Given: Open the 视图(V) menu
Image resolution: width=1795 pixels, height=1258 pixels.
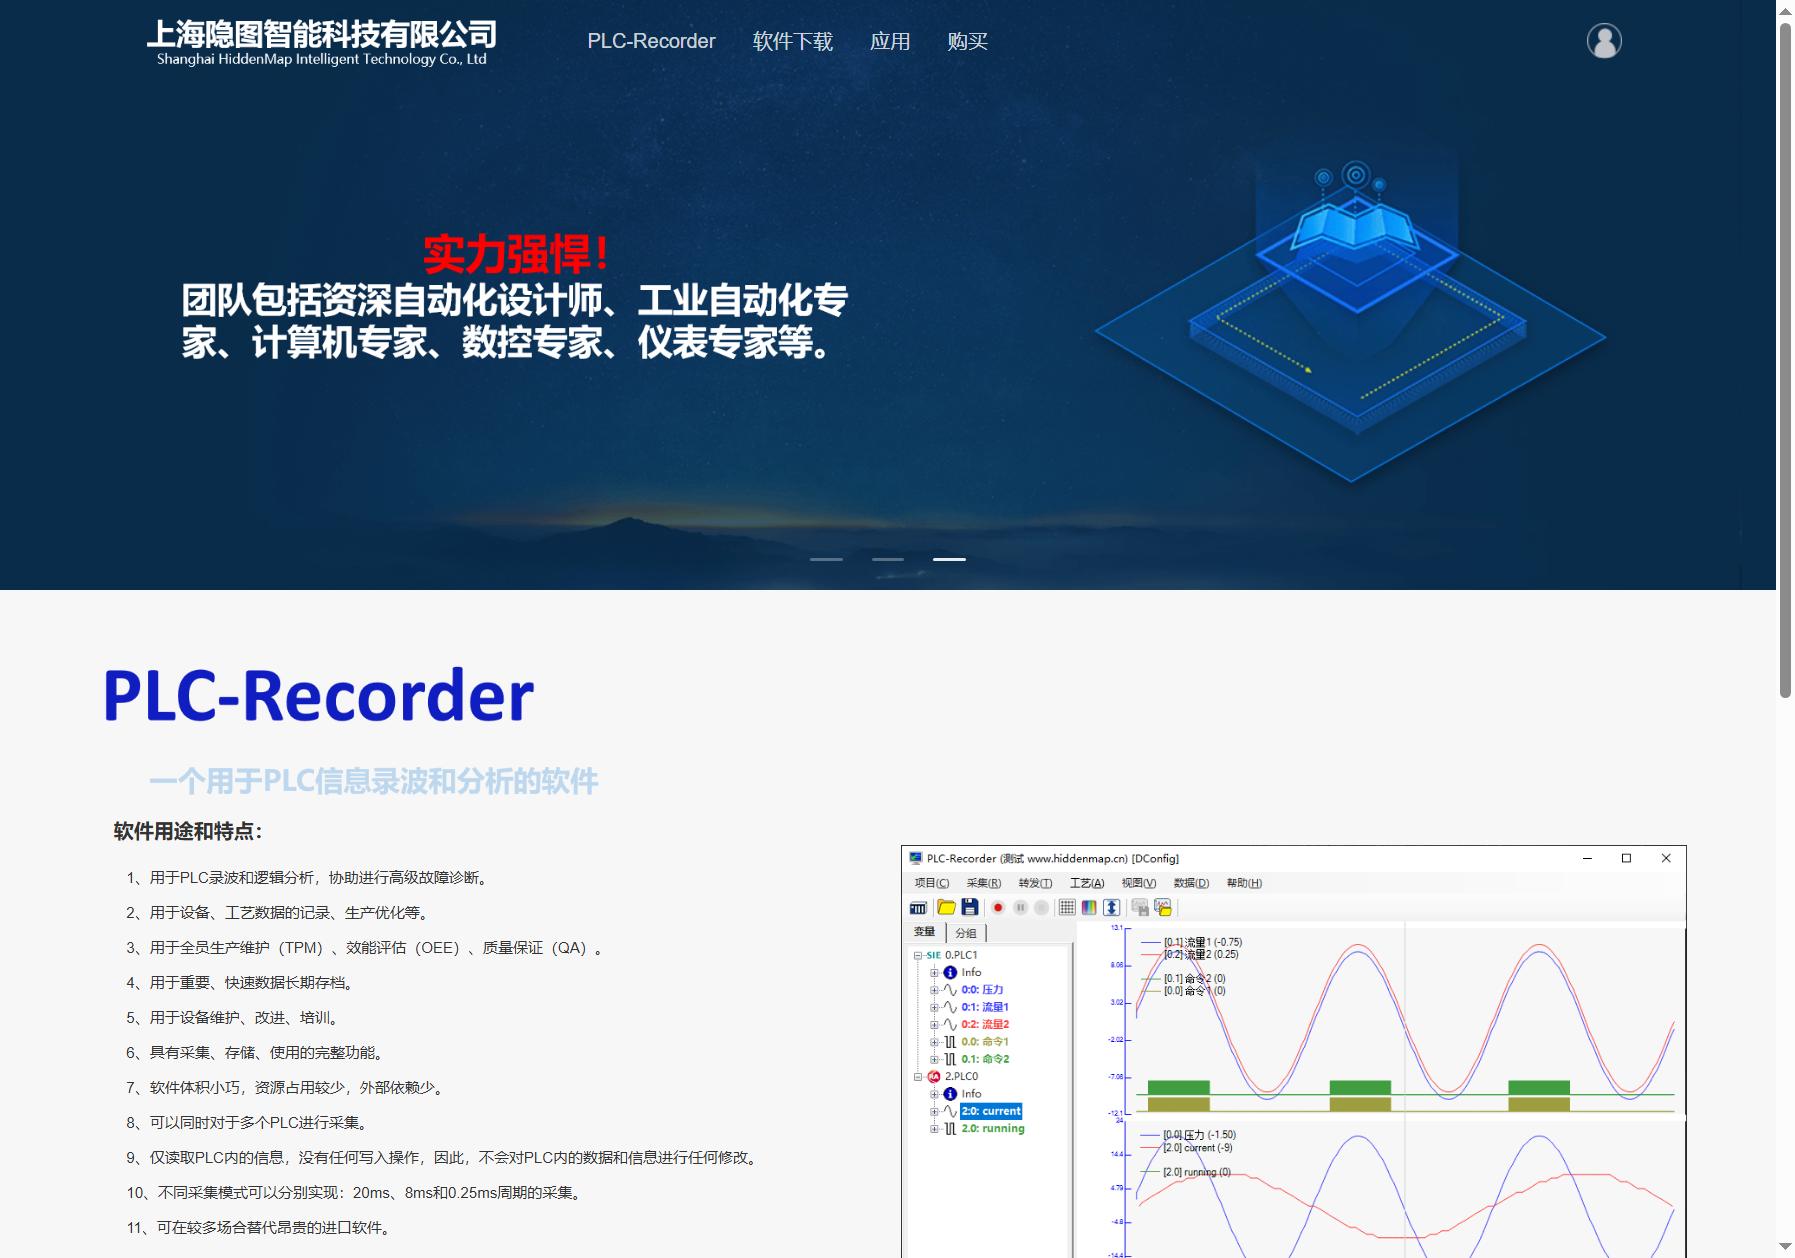Looking at the screenshot, I should (1138, 883).
